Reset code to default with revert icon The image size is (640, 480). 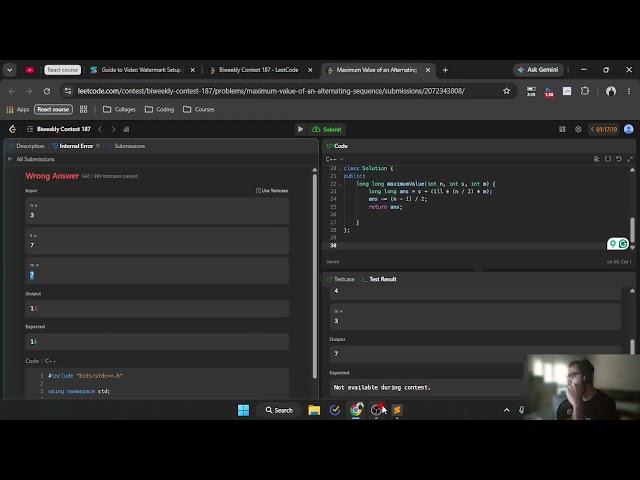[x=619, y=159]
